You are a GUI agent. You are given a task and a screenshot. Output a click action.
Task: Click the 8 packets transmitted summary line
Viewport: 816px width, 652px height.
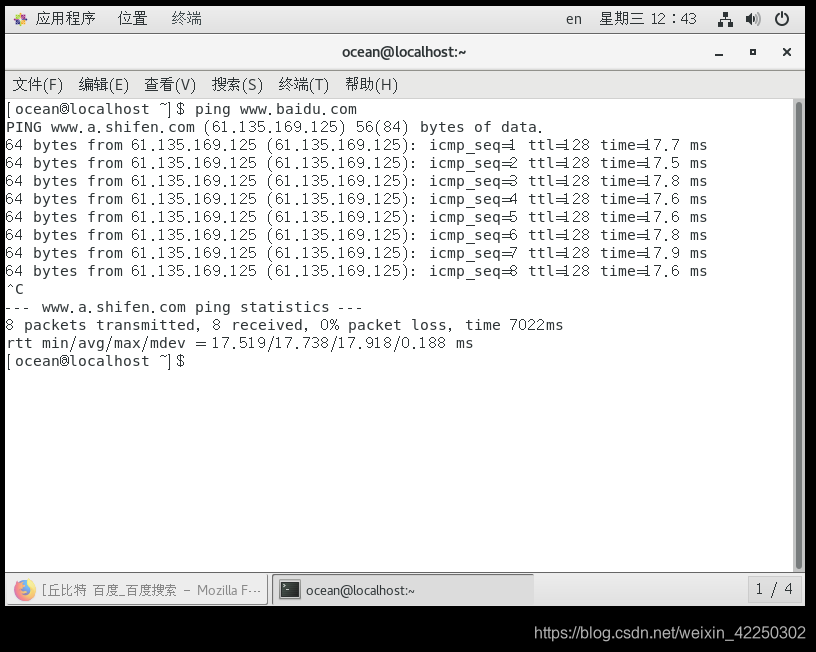pyautogui.click(x=285, y=325)
